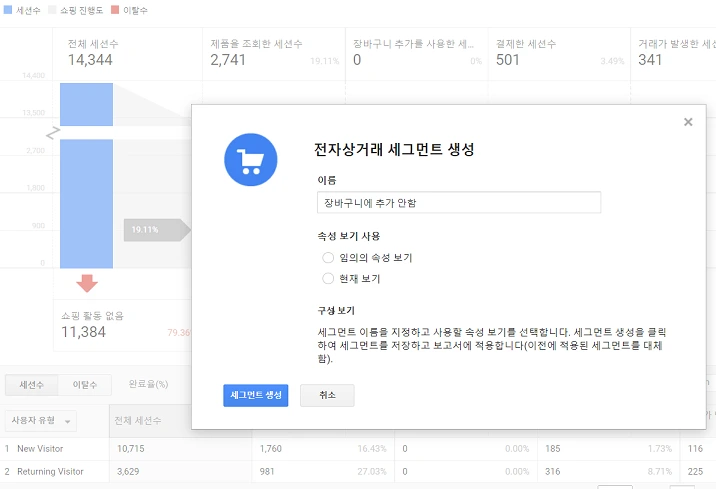
Task: Click the red abandonment down arrow
Action: pyautogui.click(x=87, y=283)
